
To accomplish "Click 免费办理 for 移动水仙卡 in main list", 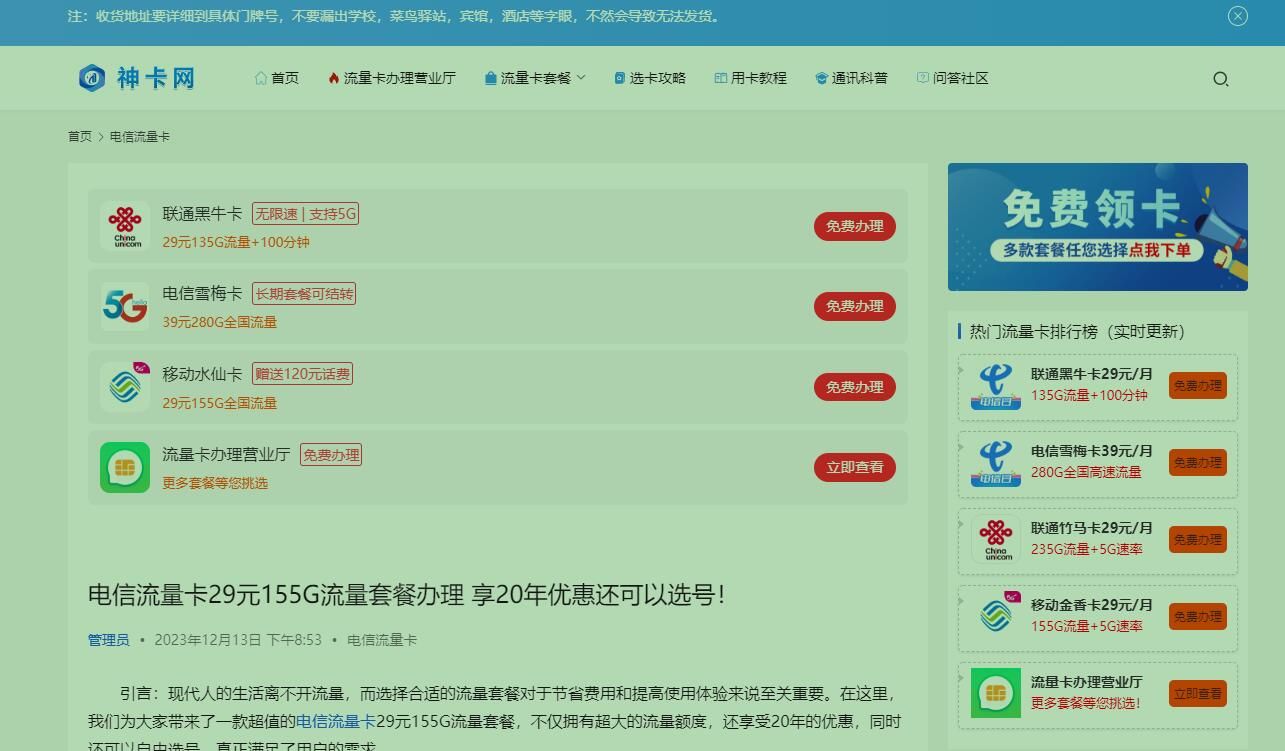I will coord(854,387).
